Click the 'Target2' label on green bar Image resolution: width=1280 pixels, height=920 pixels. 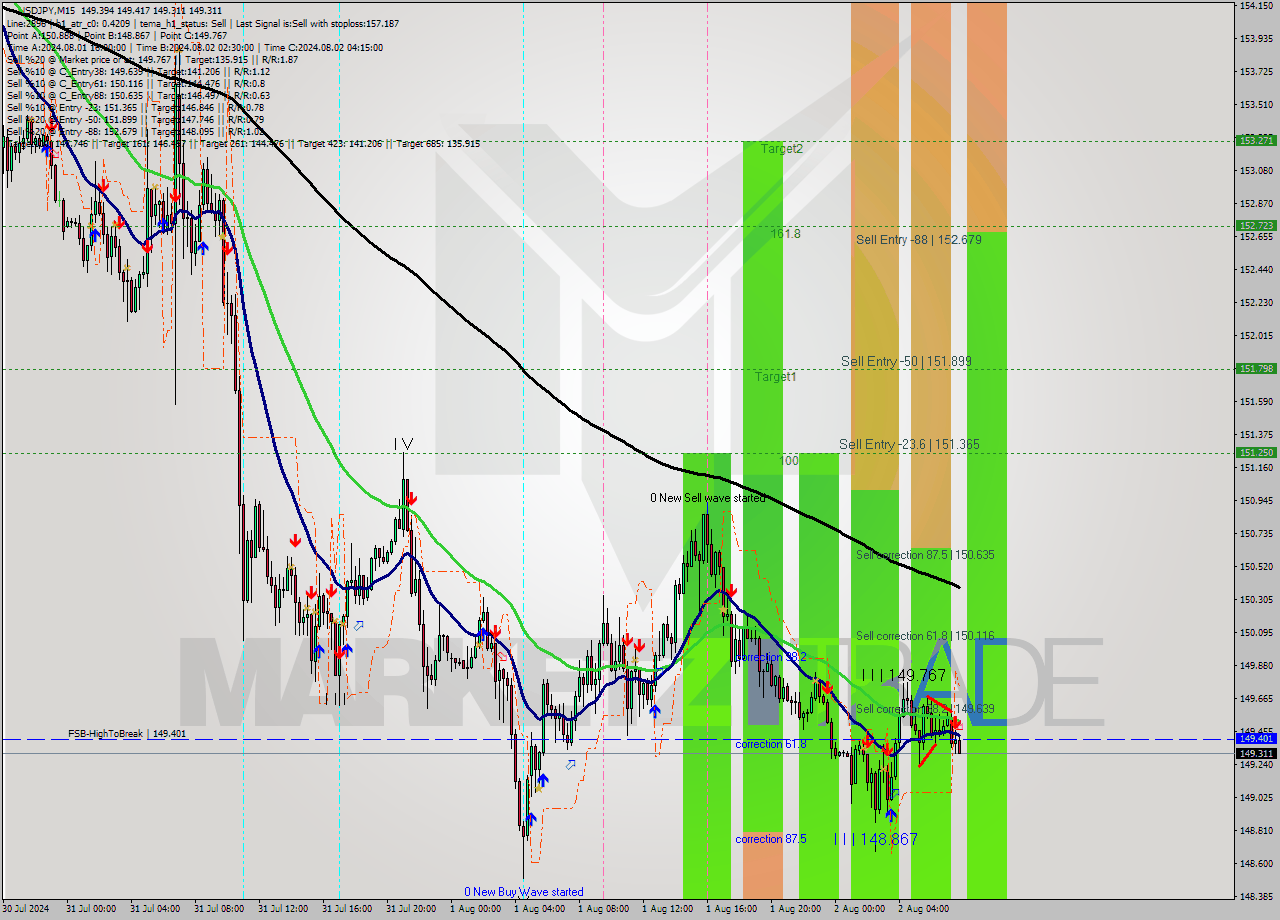pos(782,148)
